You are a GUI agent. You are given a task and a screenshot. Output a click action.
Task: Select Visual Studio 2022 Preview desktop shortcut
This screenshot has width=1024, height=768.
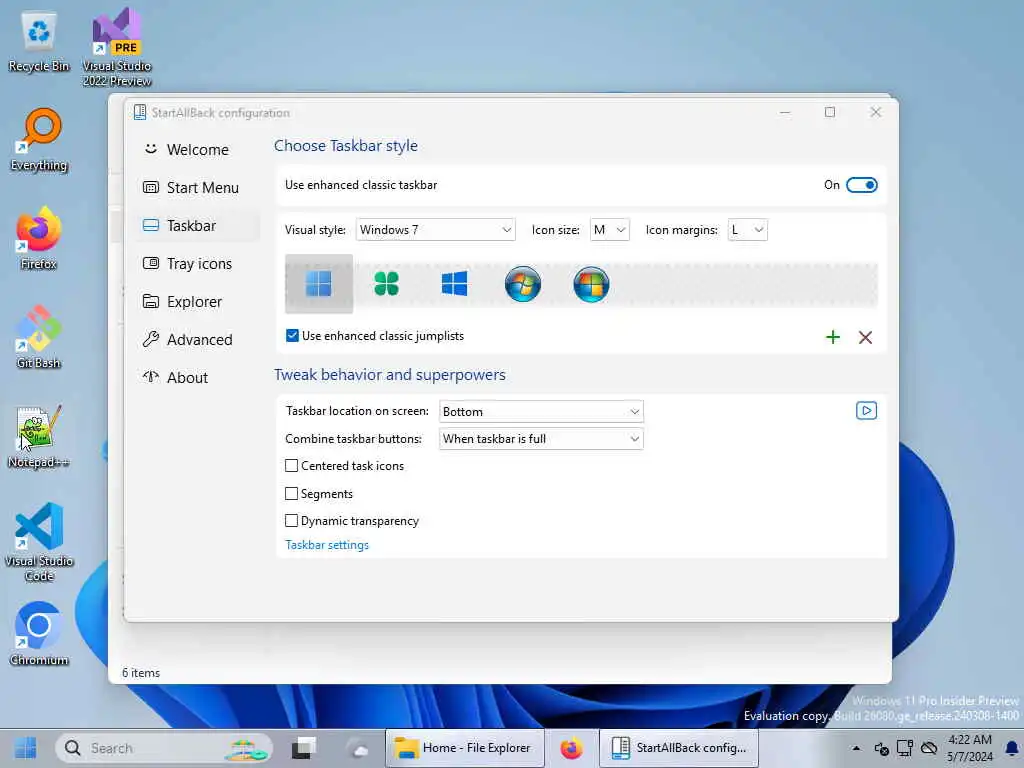[x=117, y=47]
